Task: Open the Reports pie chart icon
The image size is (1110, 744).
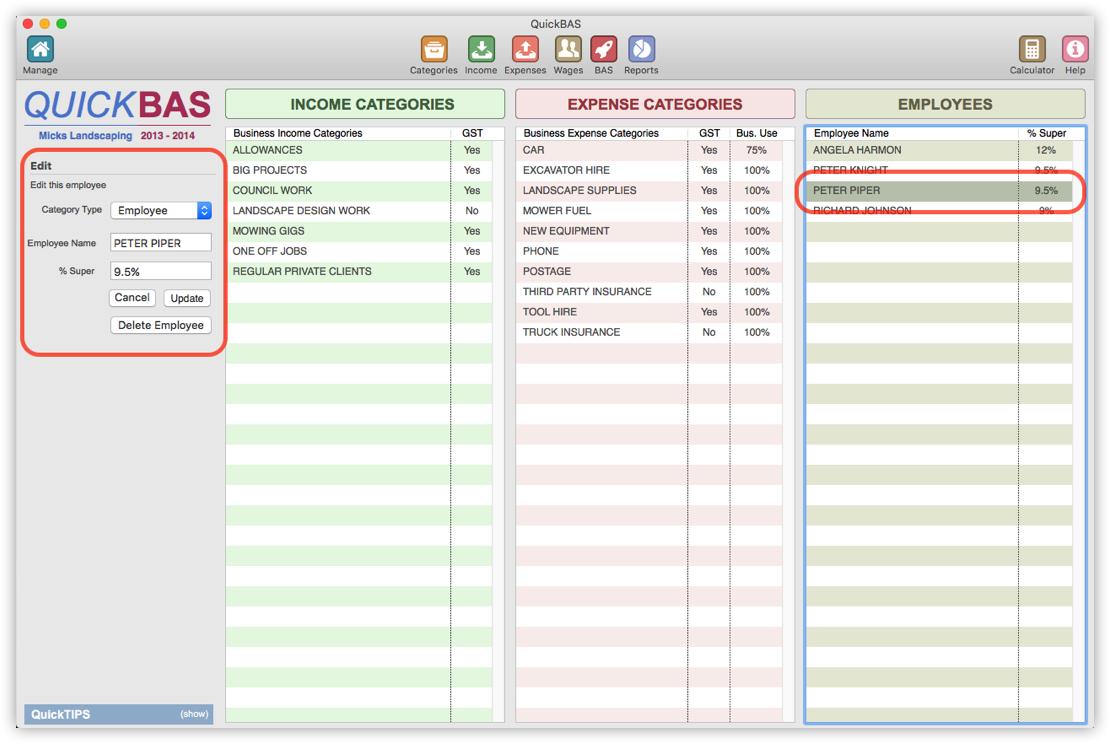Action: pos(641,50)
